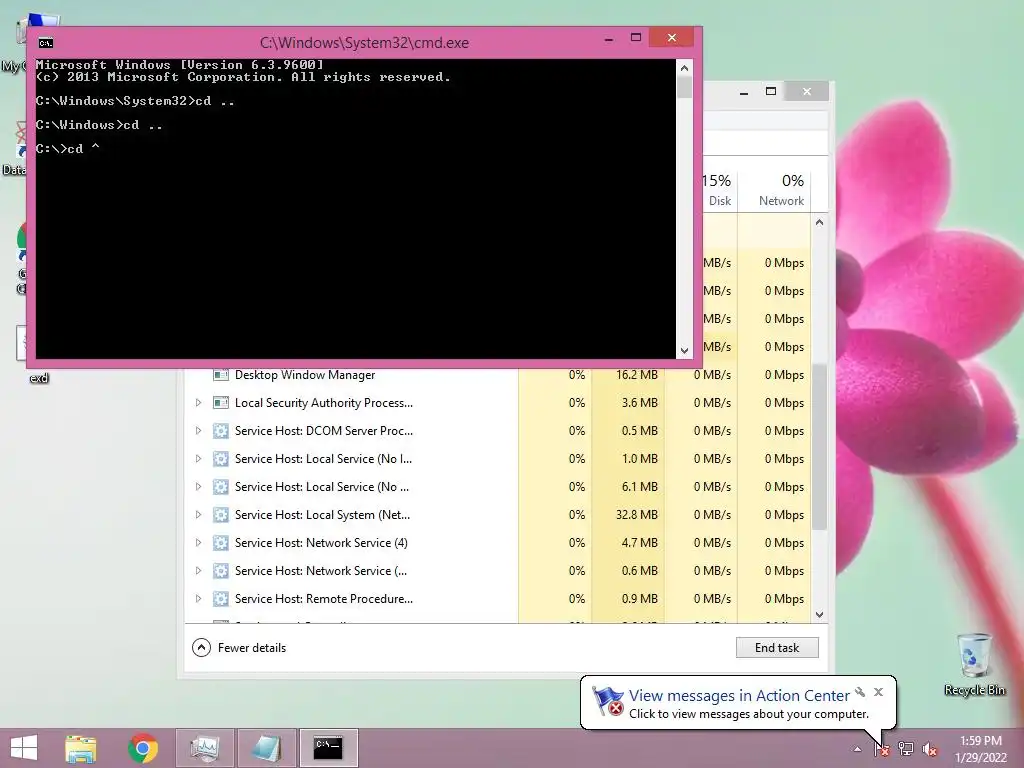Select the 32.8 MB memory value
Image resolution: width=1024 pixels, height=768 pixels.
pyautogui.click(x=636, y=515)
